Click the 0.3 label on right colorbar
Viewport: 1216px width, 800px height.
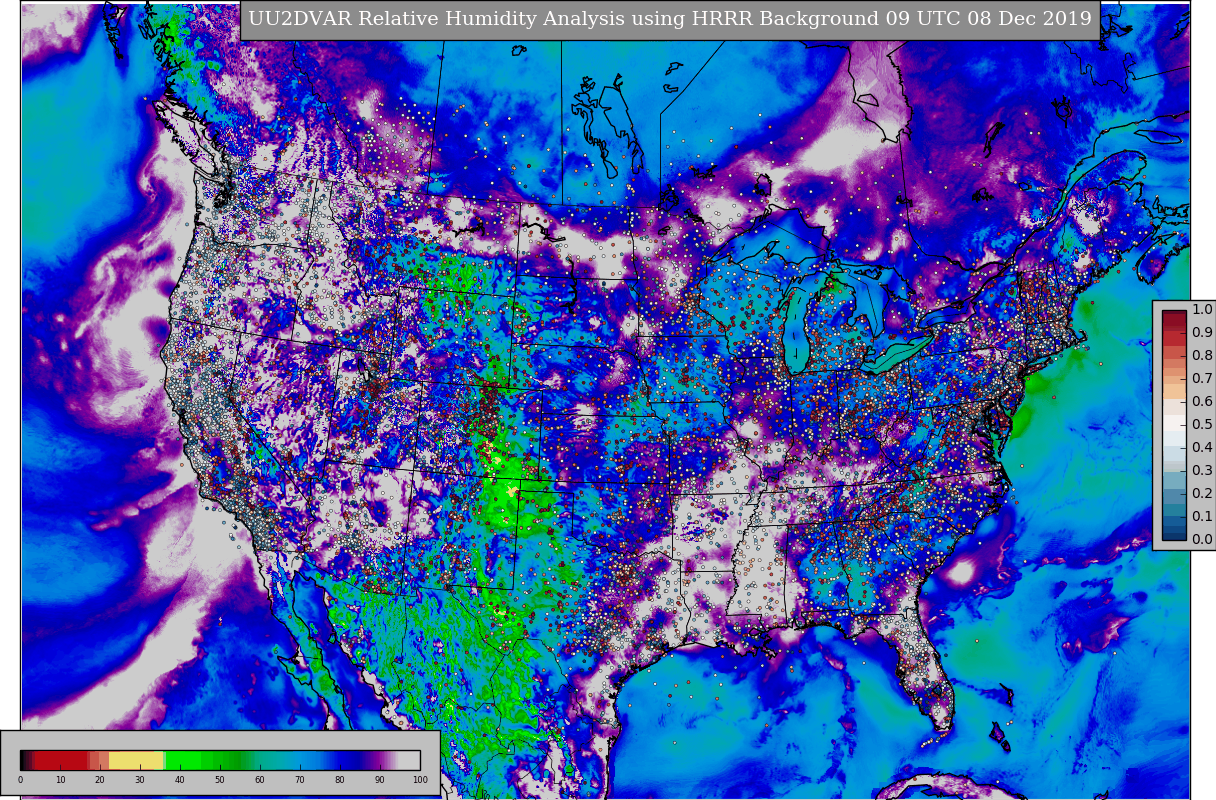coord(1202,471)
